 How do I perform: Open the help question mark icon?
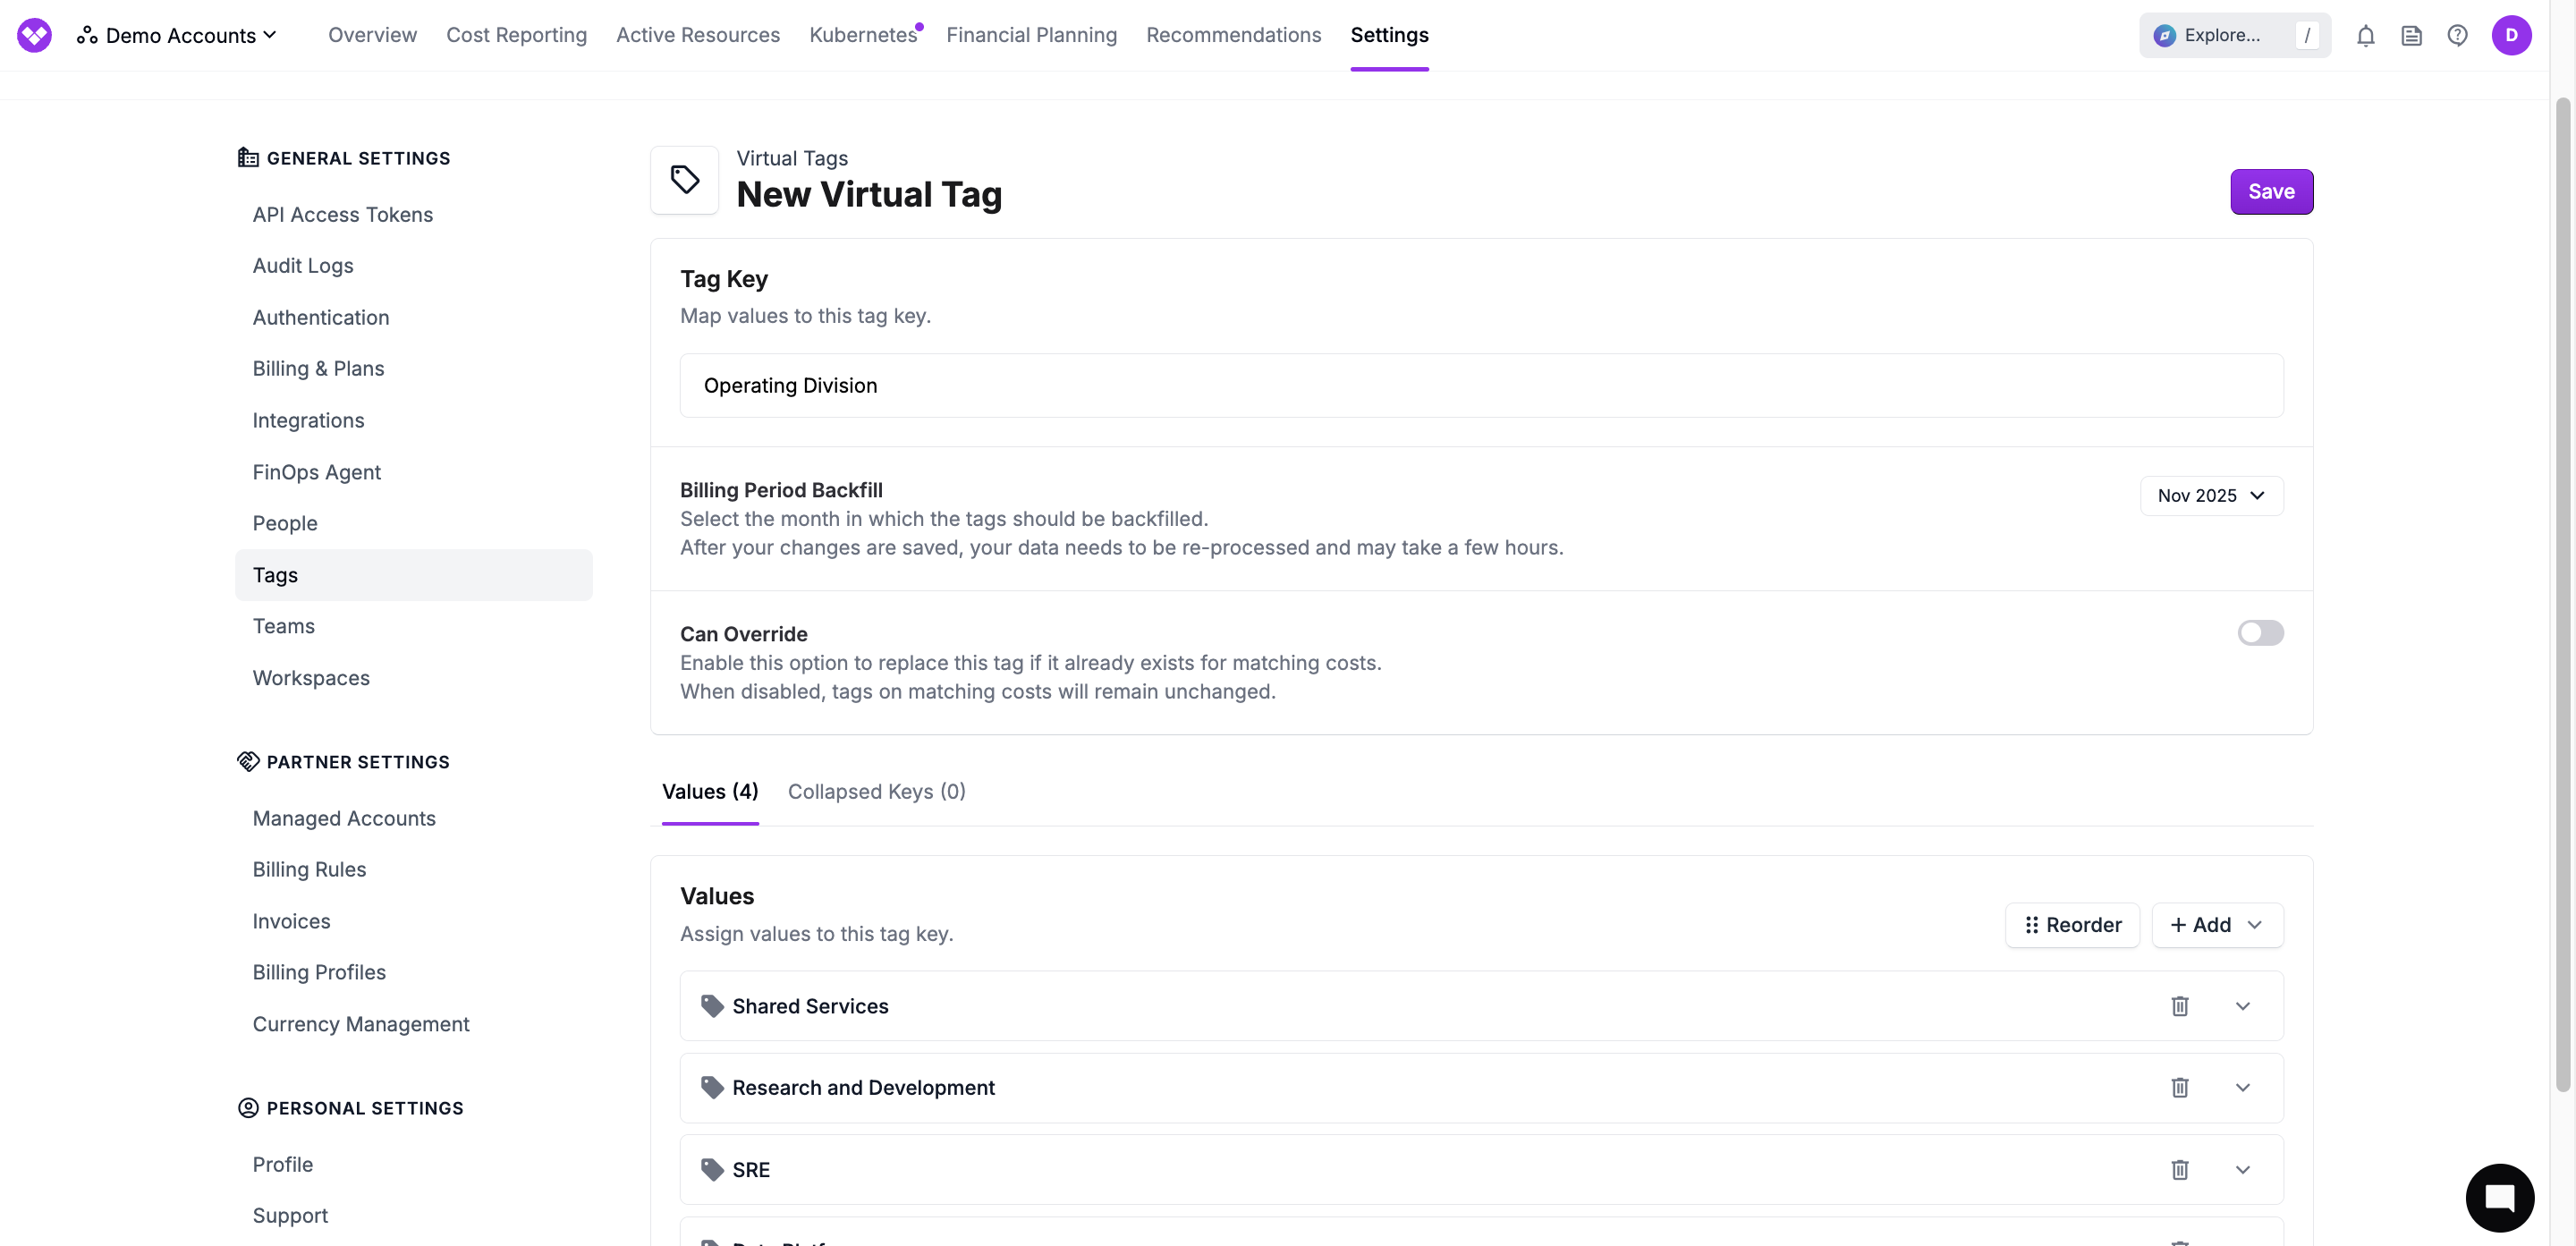pyautogui.click(x=2457, y=36)
